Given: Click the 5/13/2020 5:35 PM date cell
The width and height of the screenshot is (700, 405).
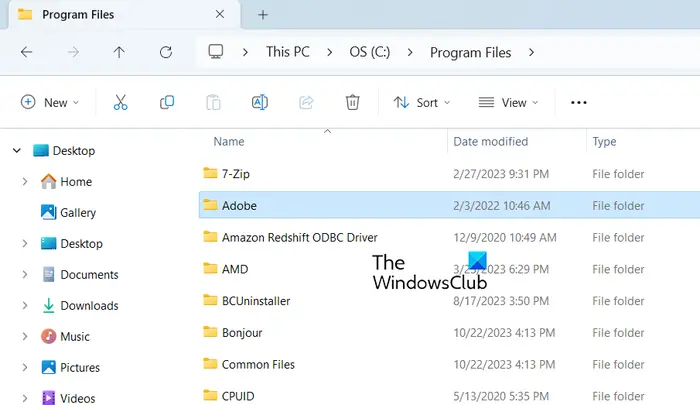Looking at the screenshot, I should (501, 396).
